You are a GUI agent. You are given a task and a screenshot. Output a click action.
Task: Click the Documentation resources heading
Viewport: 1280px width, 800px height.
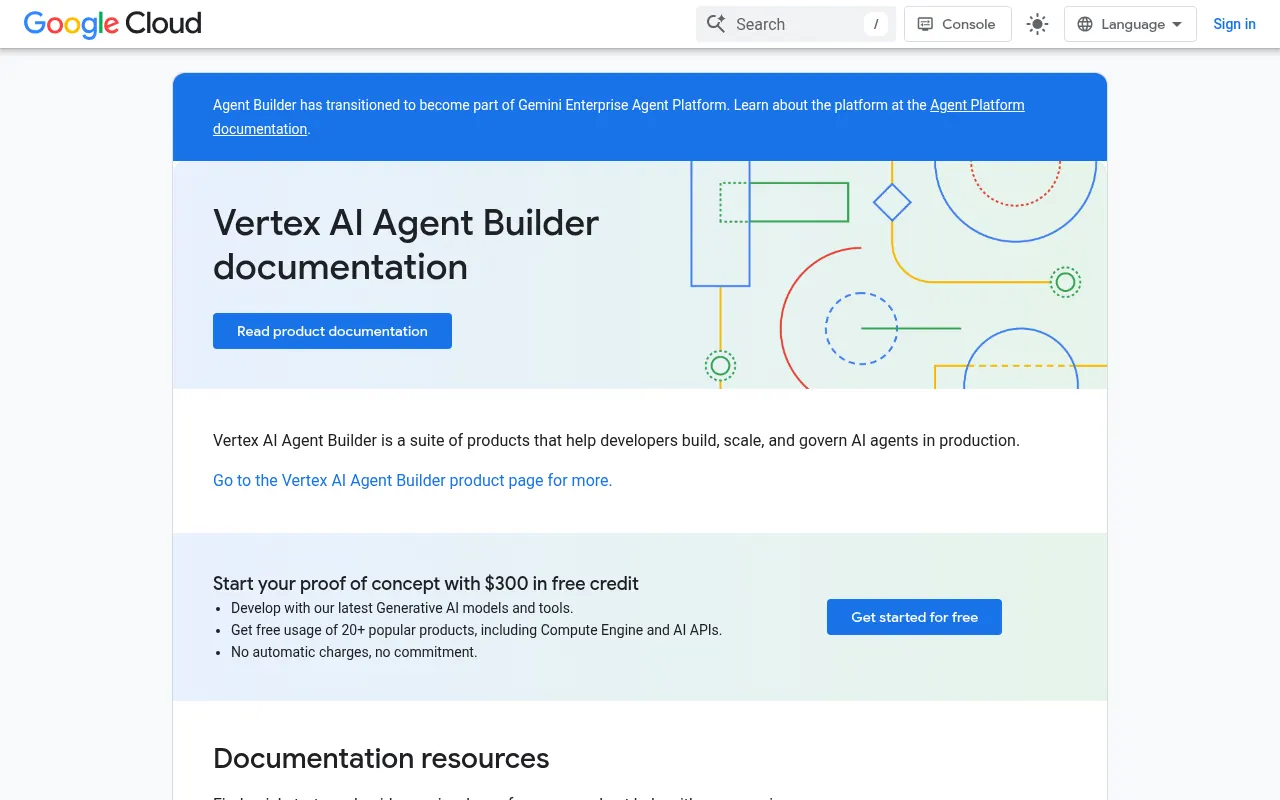(x=381, y=758)
